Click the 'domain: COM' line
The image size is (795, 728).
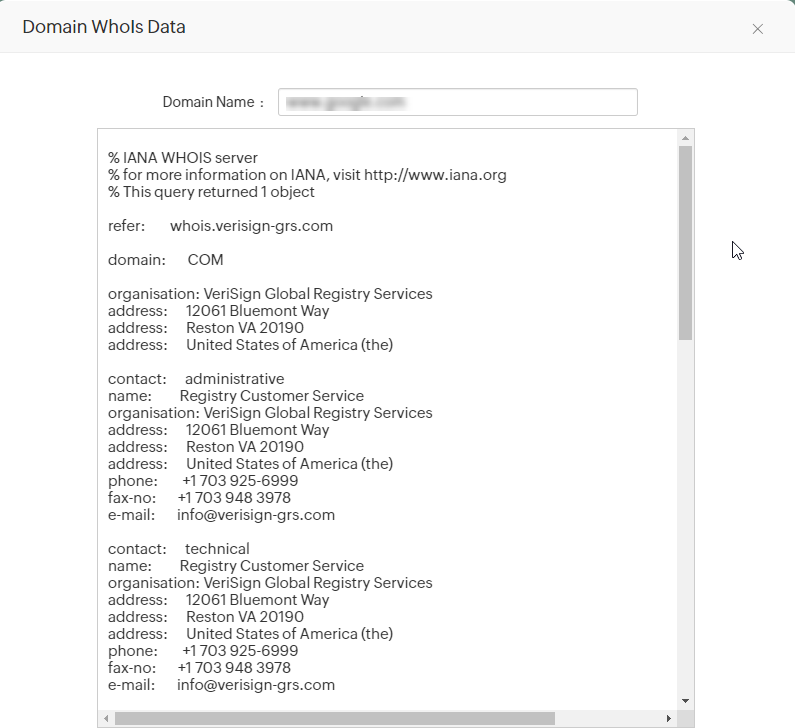click(166, 260)
